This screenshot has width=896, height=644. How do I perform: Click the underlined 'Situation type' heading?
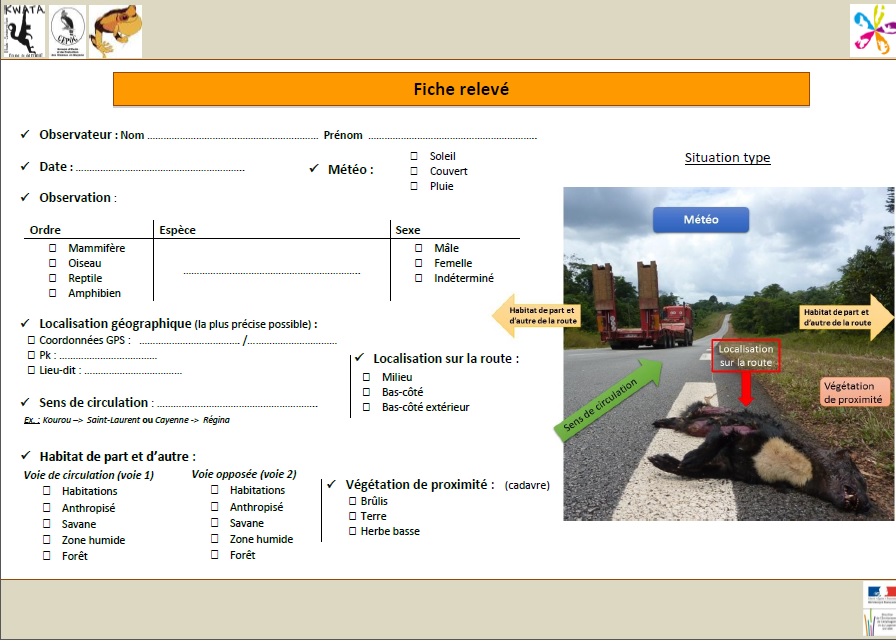click(727, 158)
